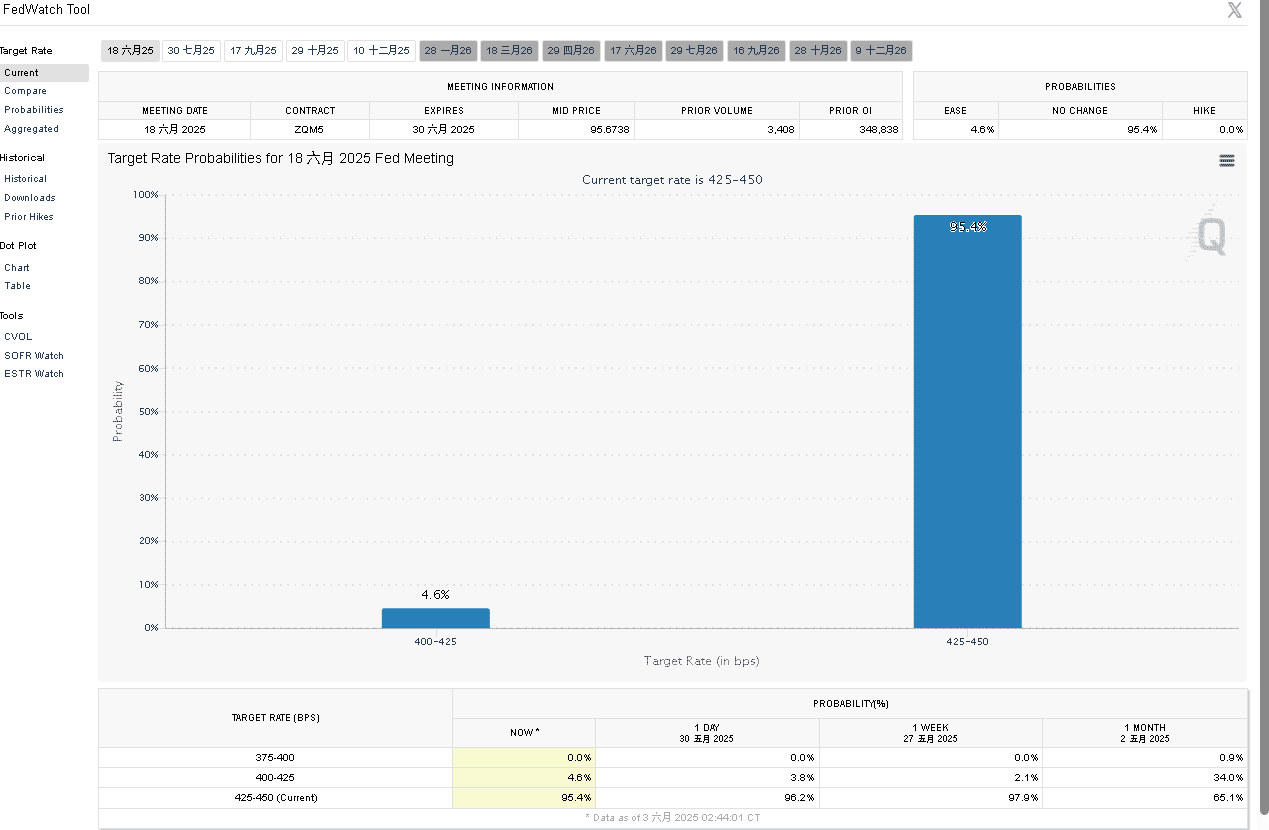This screenshot has width=1269, height=830.
Task: Select the 29 七月26 meeting tab
Action: pos(695,50)
